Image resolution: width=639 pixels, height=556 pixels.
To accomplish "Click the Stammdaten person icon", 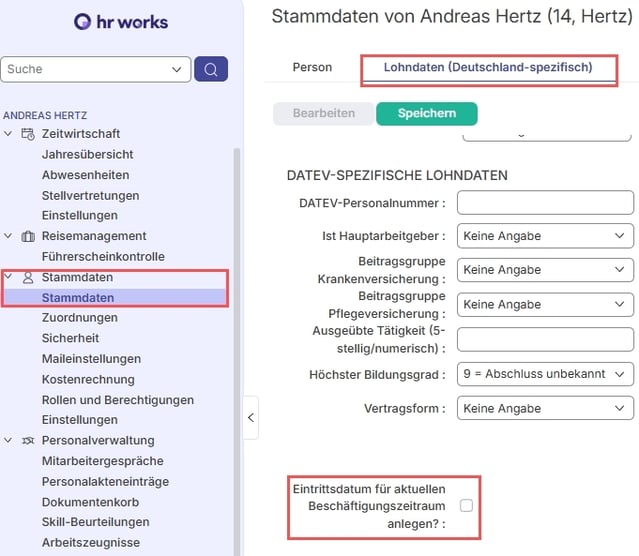I will [x=28, y=277].
